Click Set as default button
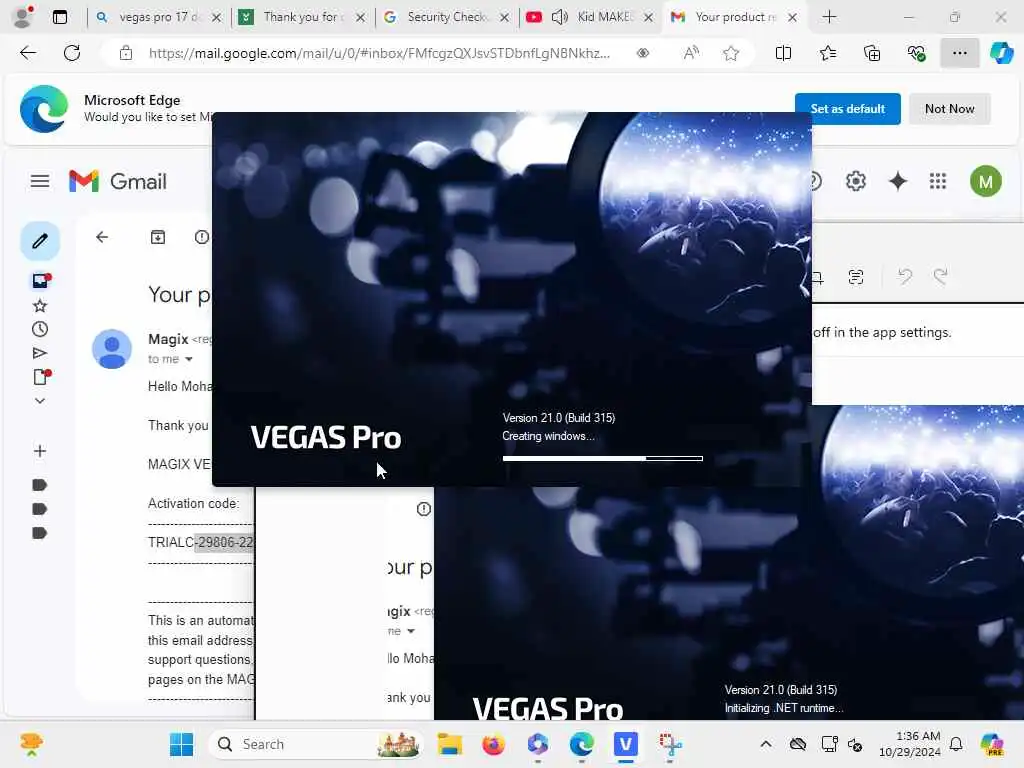 pyautogui.click(x=847, y=109)
